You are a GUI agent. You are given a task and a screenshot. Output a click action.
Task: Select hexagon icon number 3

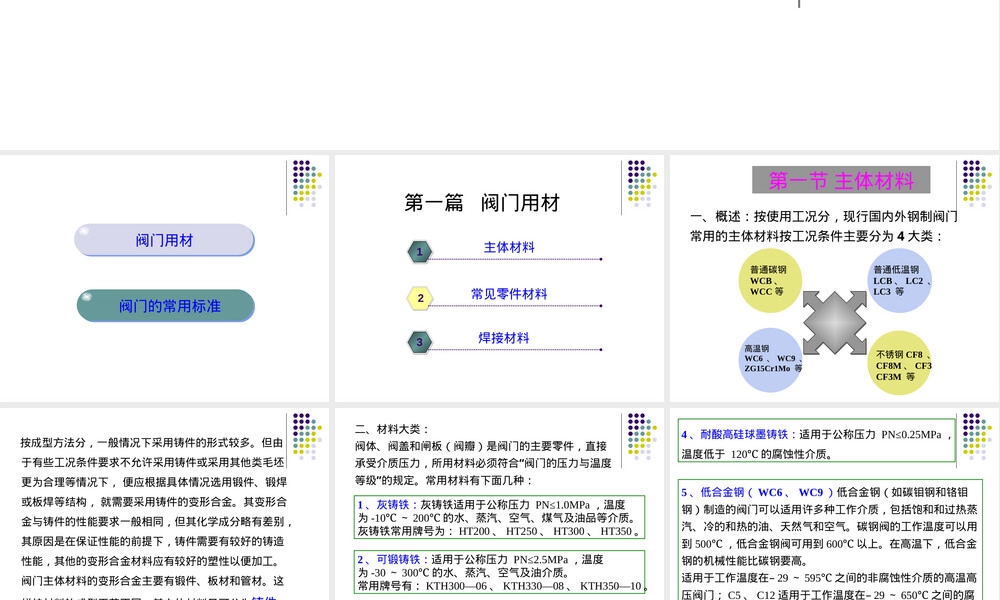[420, 342]
